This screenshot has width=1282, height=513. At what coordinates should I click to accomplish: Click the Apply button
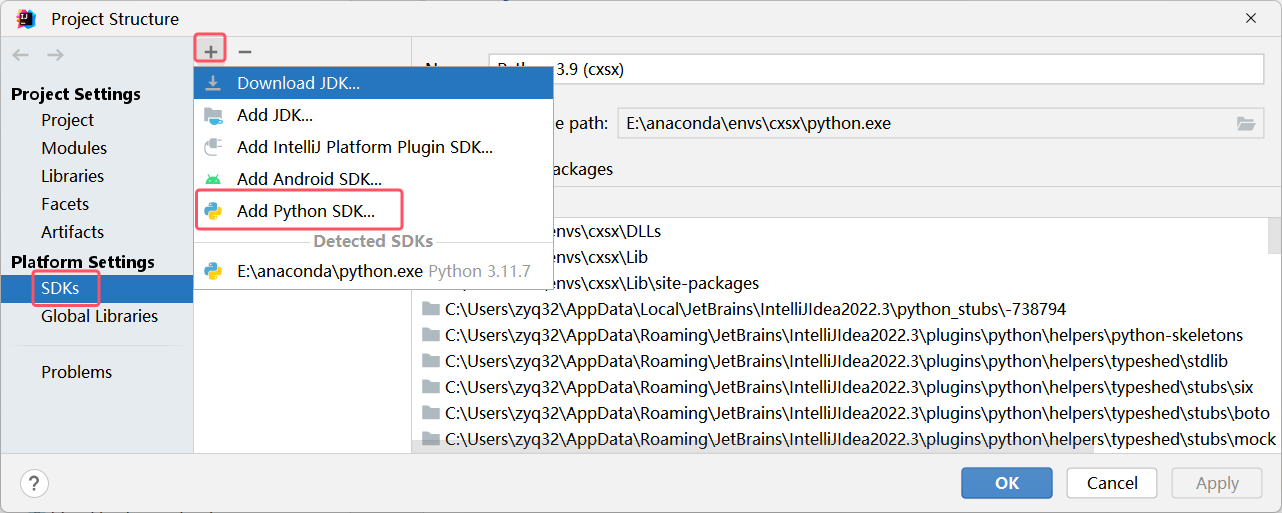click(1217, 483)
